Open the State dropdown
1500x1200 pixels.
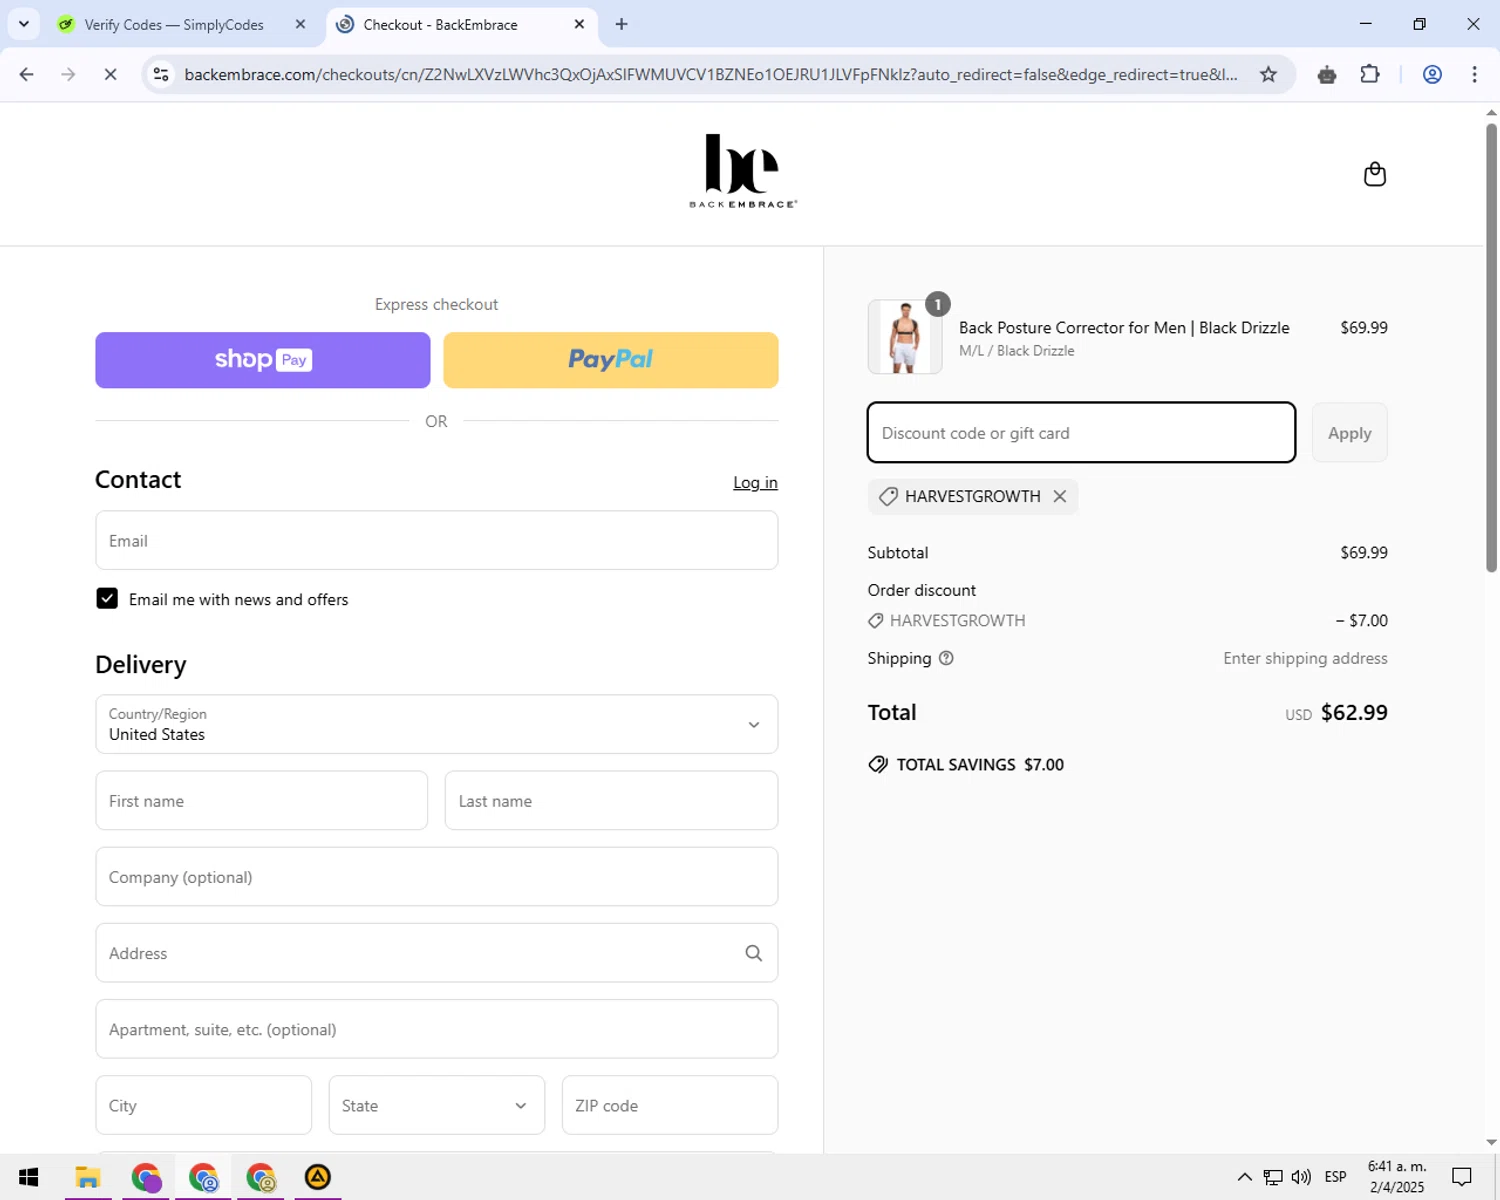(437, 1105)
